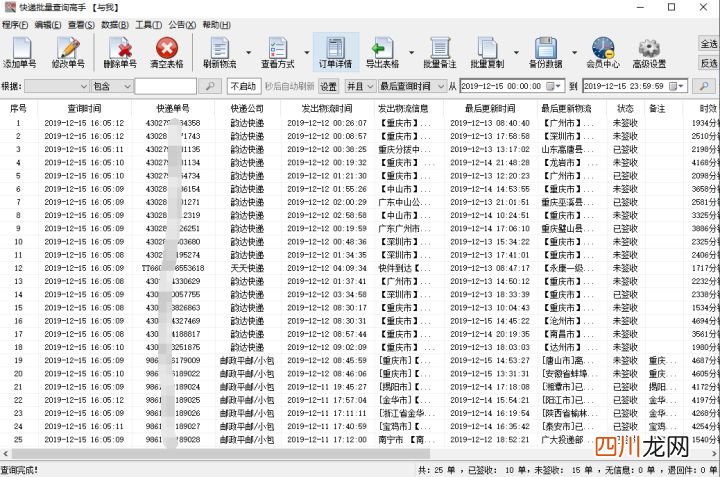Expand the 导出表格 dropdown arrow
The height and width of the screenshot is (477, 720).
[x=411, y=52]
